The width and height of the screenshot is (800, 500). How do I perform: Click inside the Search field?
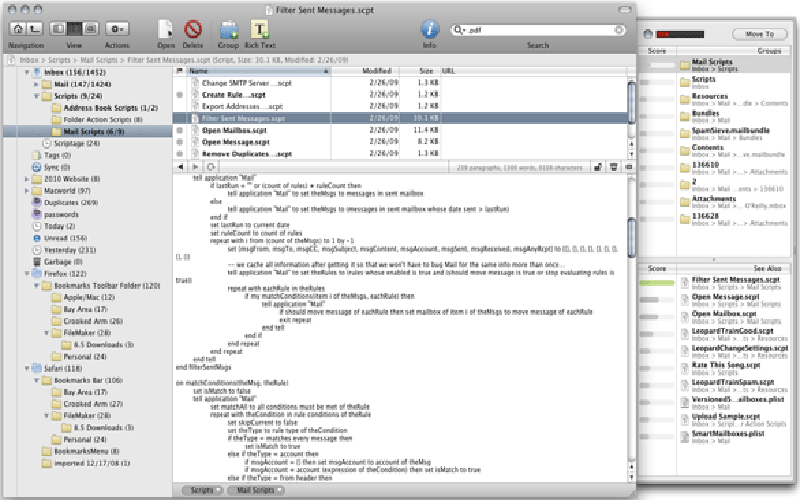[x=538, y=30]
